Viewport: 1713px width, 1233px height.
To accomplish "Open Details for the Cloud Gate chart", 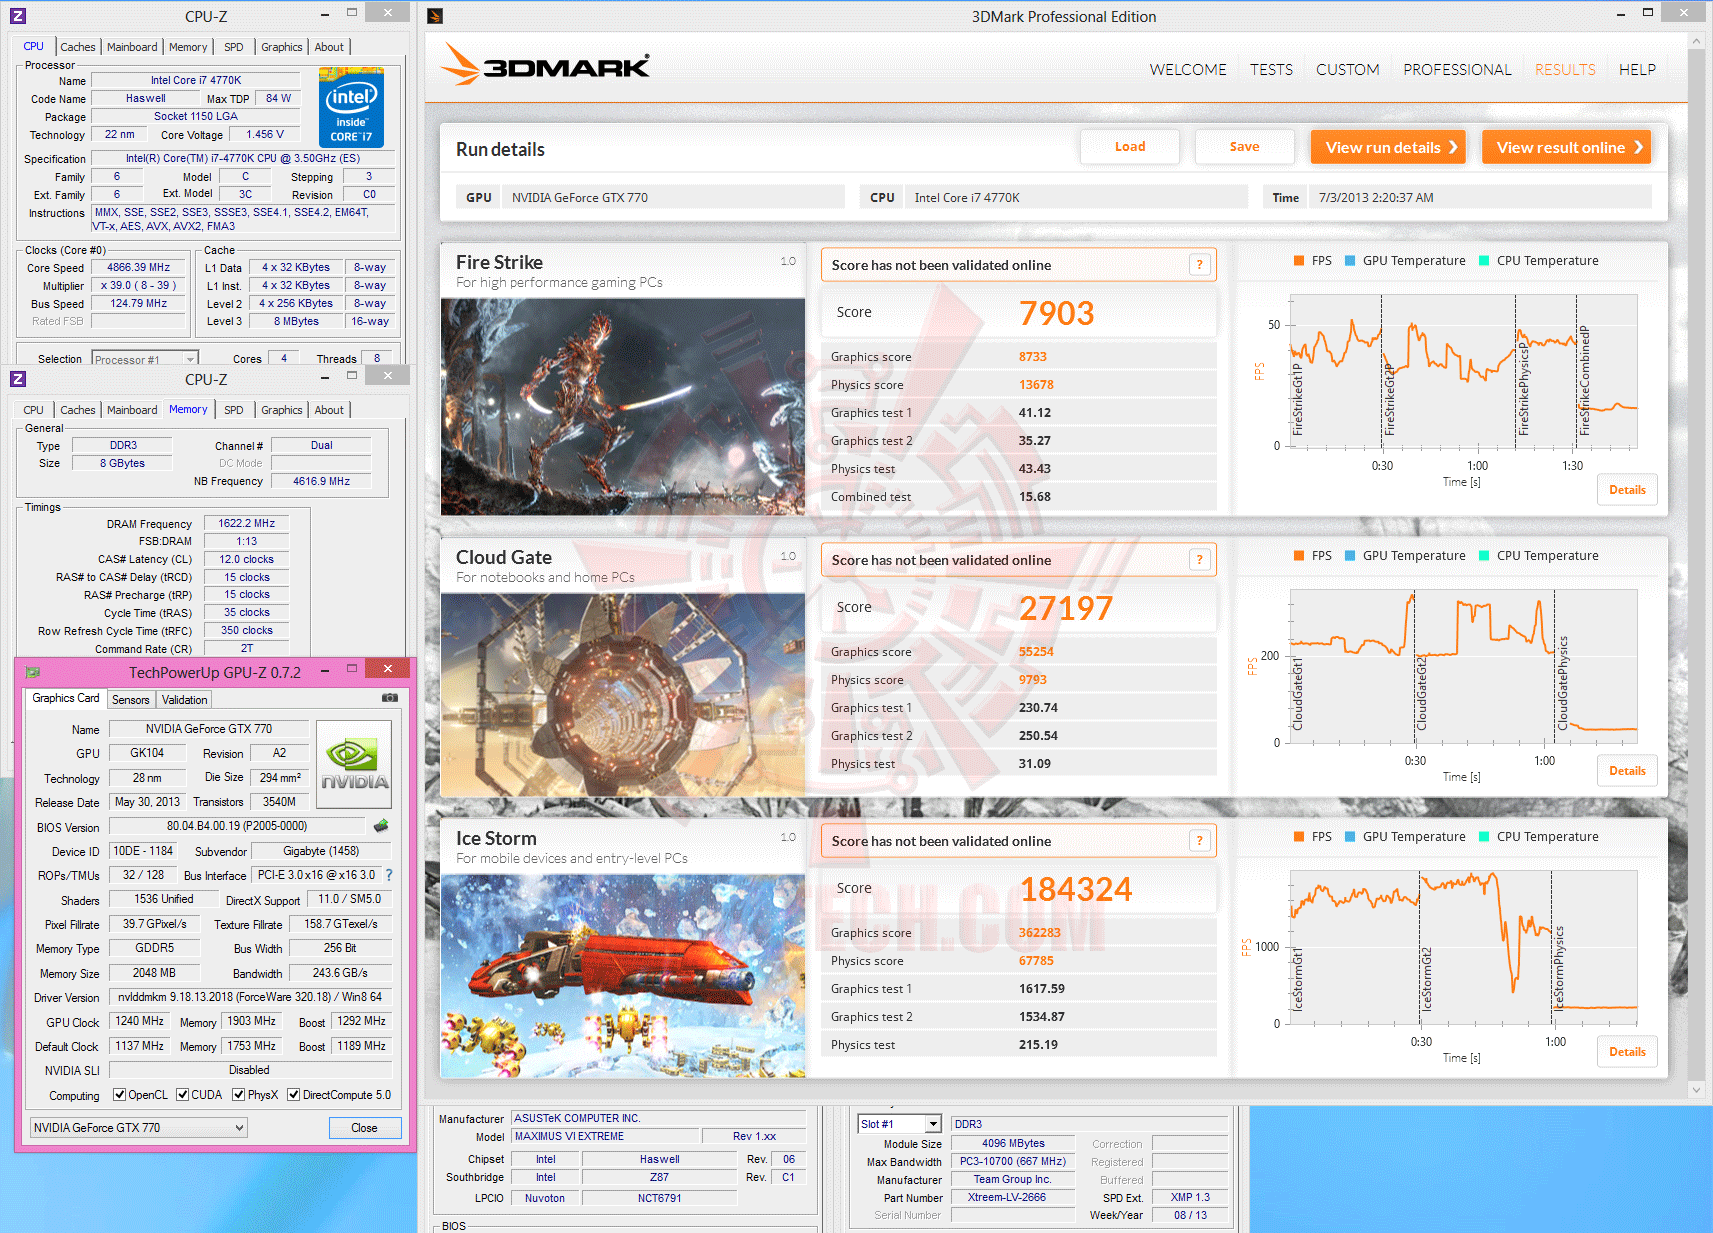I will [1627, 771].
